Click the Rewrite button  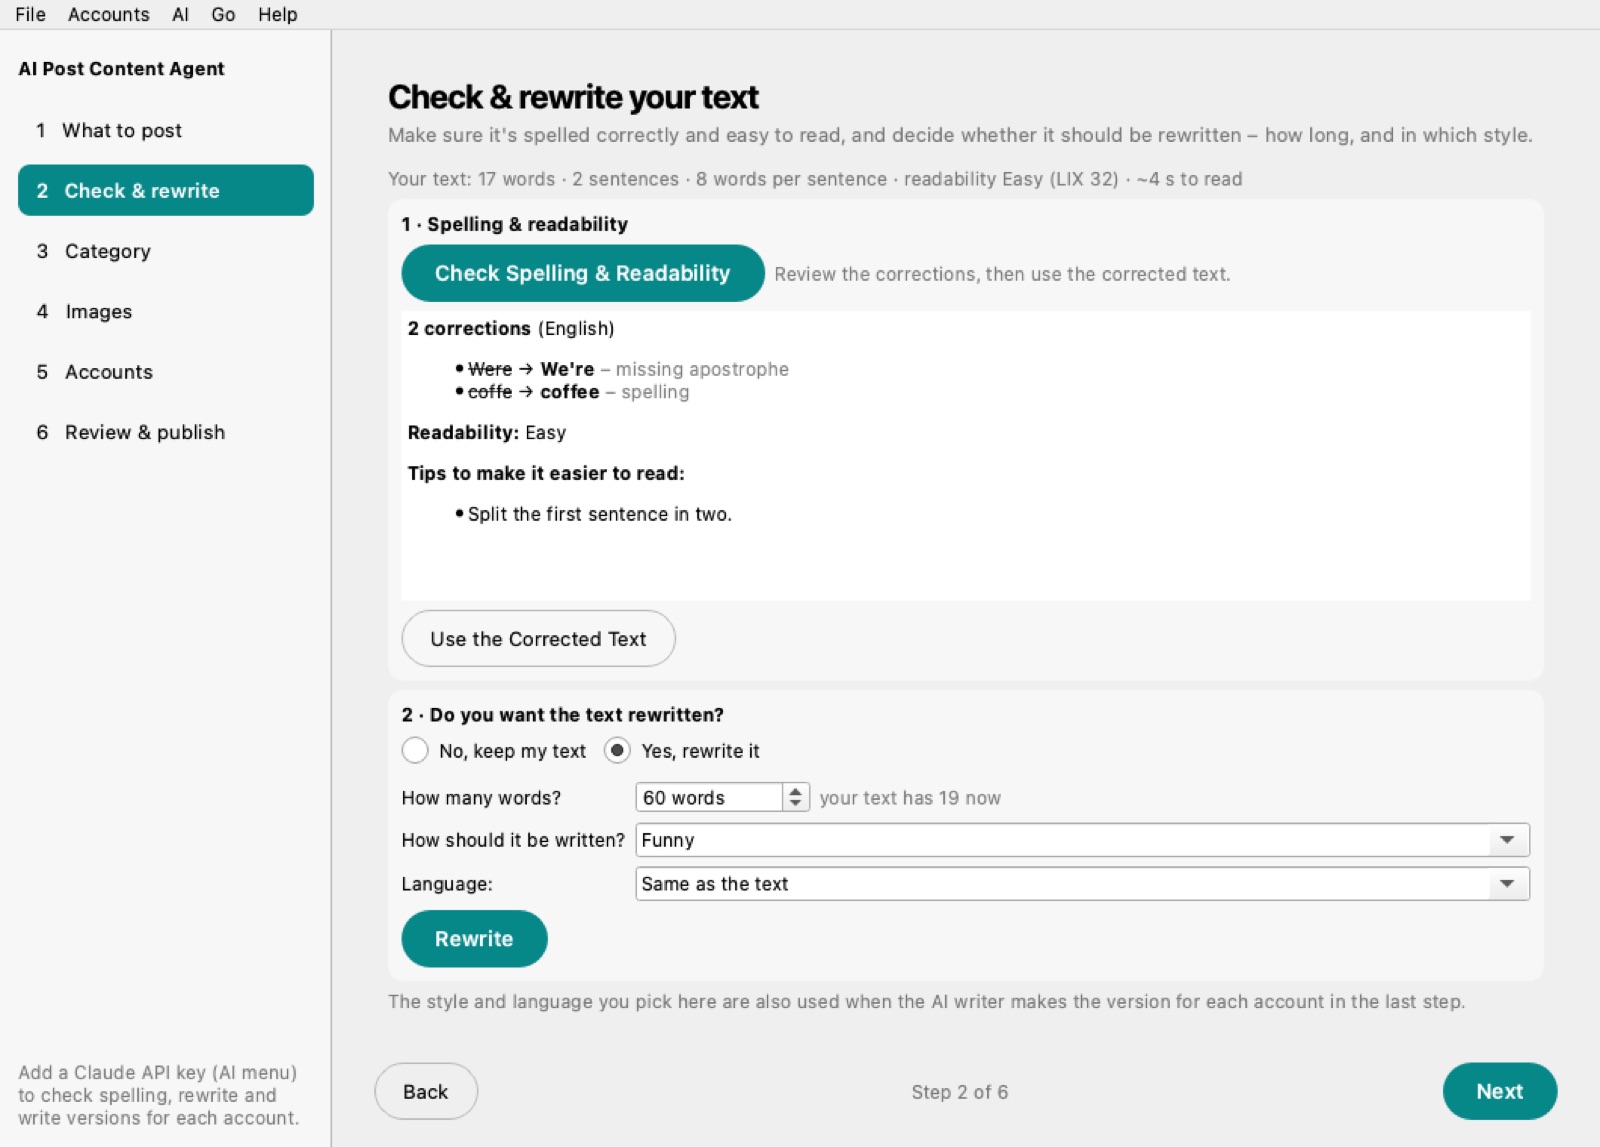(x=474, y=938)
